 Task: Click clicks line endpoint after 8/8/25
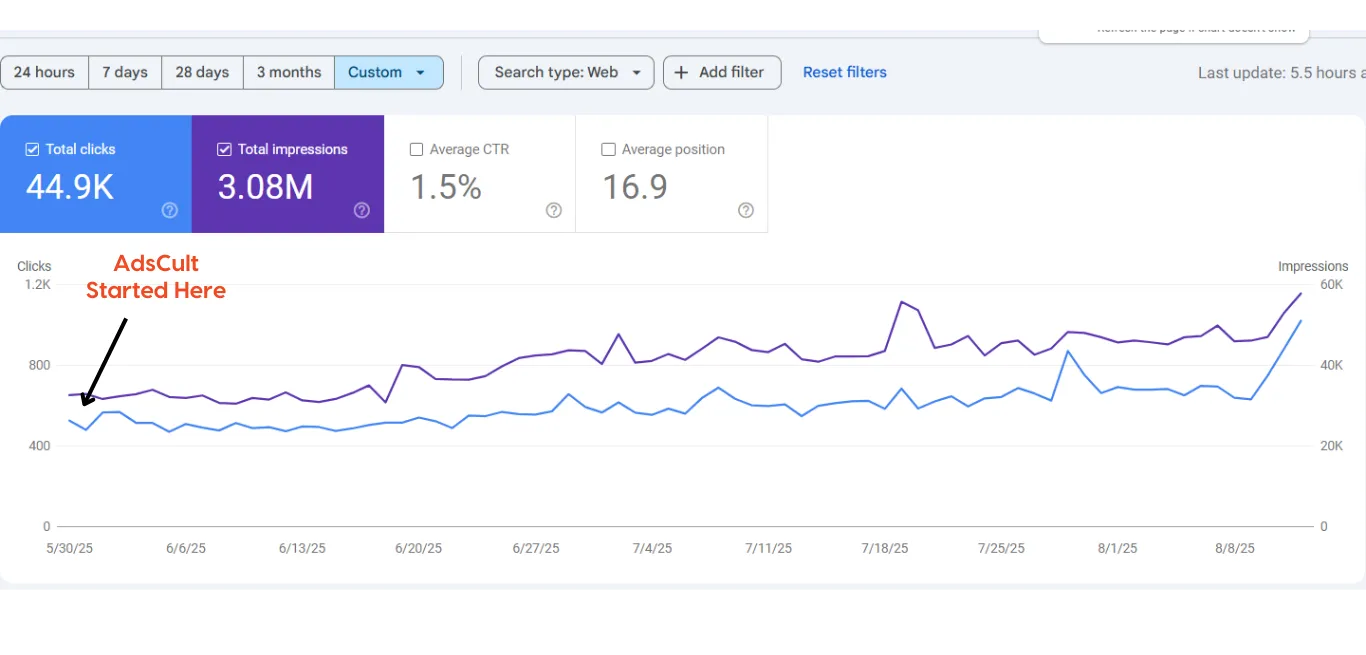(x=1300, y=321)
